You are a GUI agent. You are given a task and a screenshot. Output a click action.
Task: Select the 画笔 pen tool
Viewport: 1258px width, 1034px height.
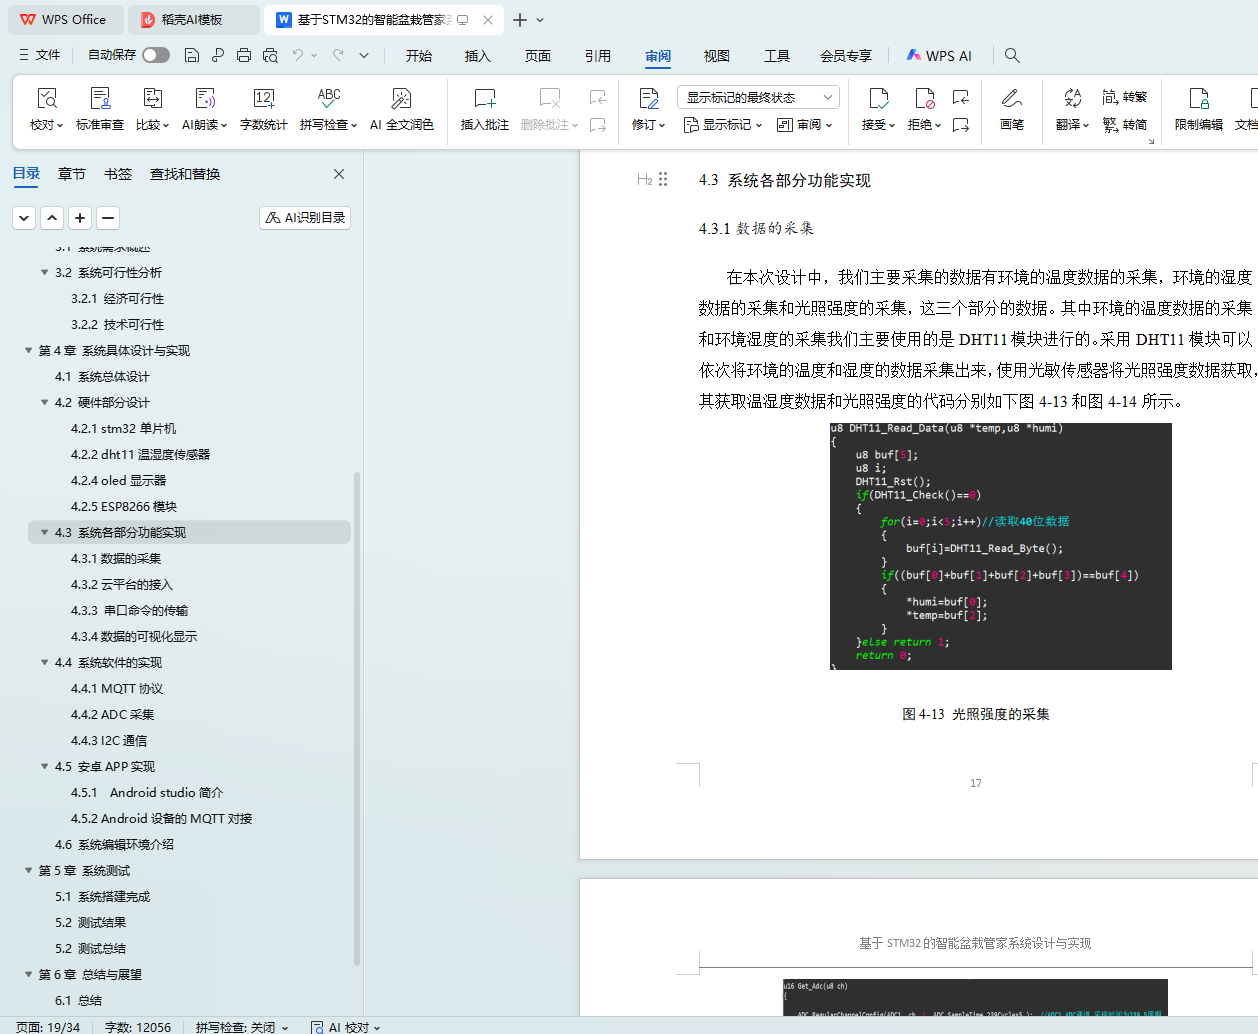(1011, 109)
